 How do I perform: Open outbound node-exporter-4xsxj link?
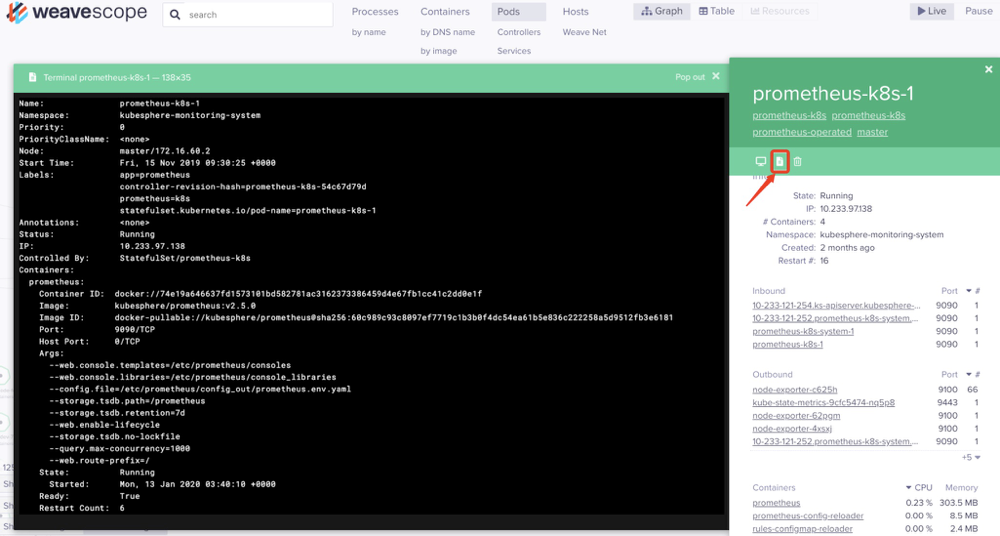click(x=792, y=429)
